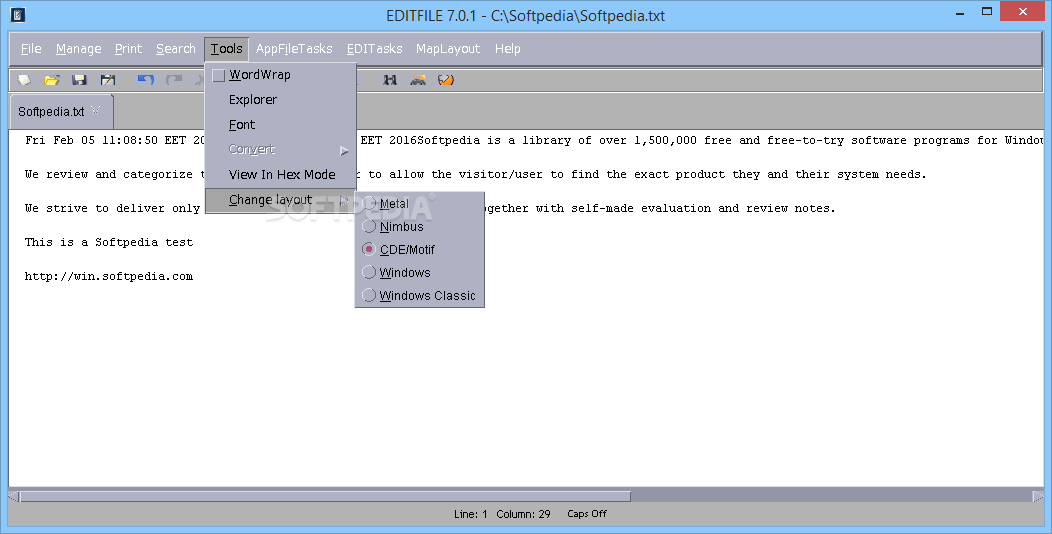
Task: Choose Explorer from the Tools menu
Action: click(280, 100)
